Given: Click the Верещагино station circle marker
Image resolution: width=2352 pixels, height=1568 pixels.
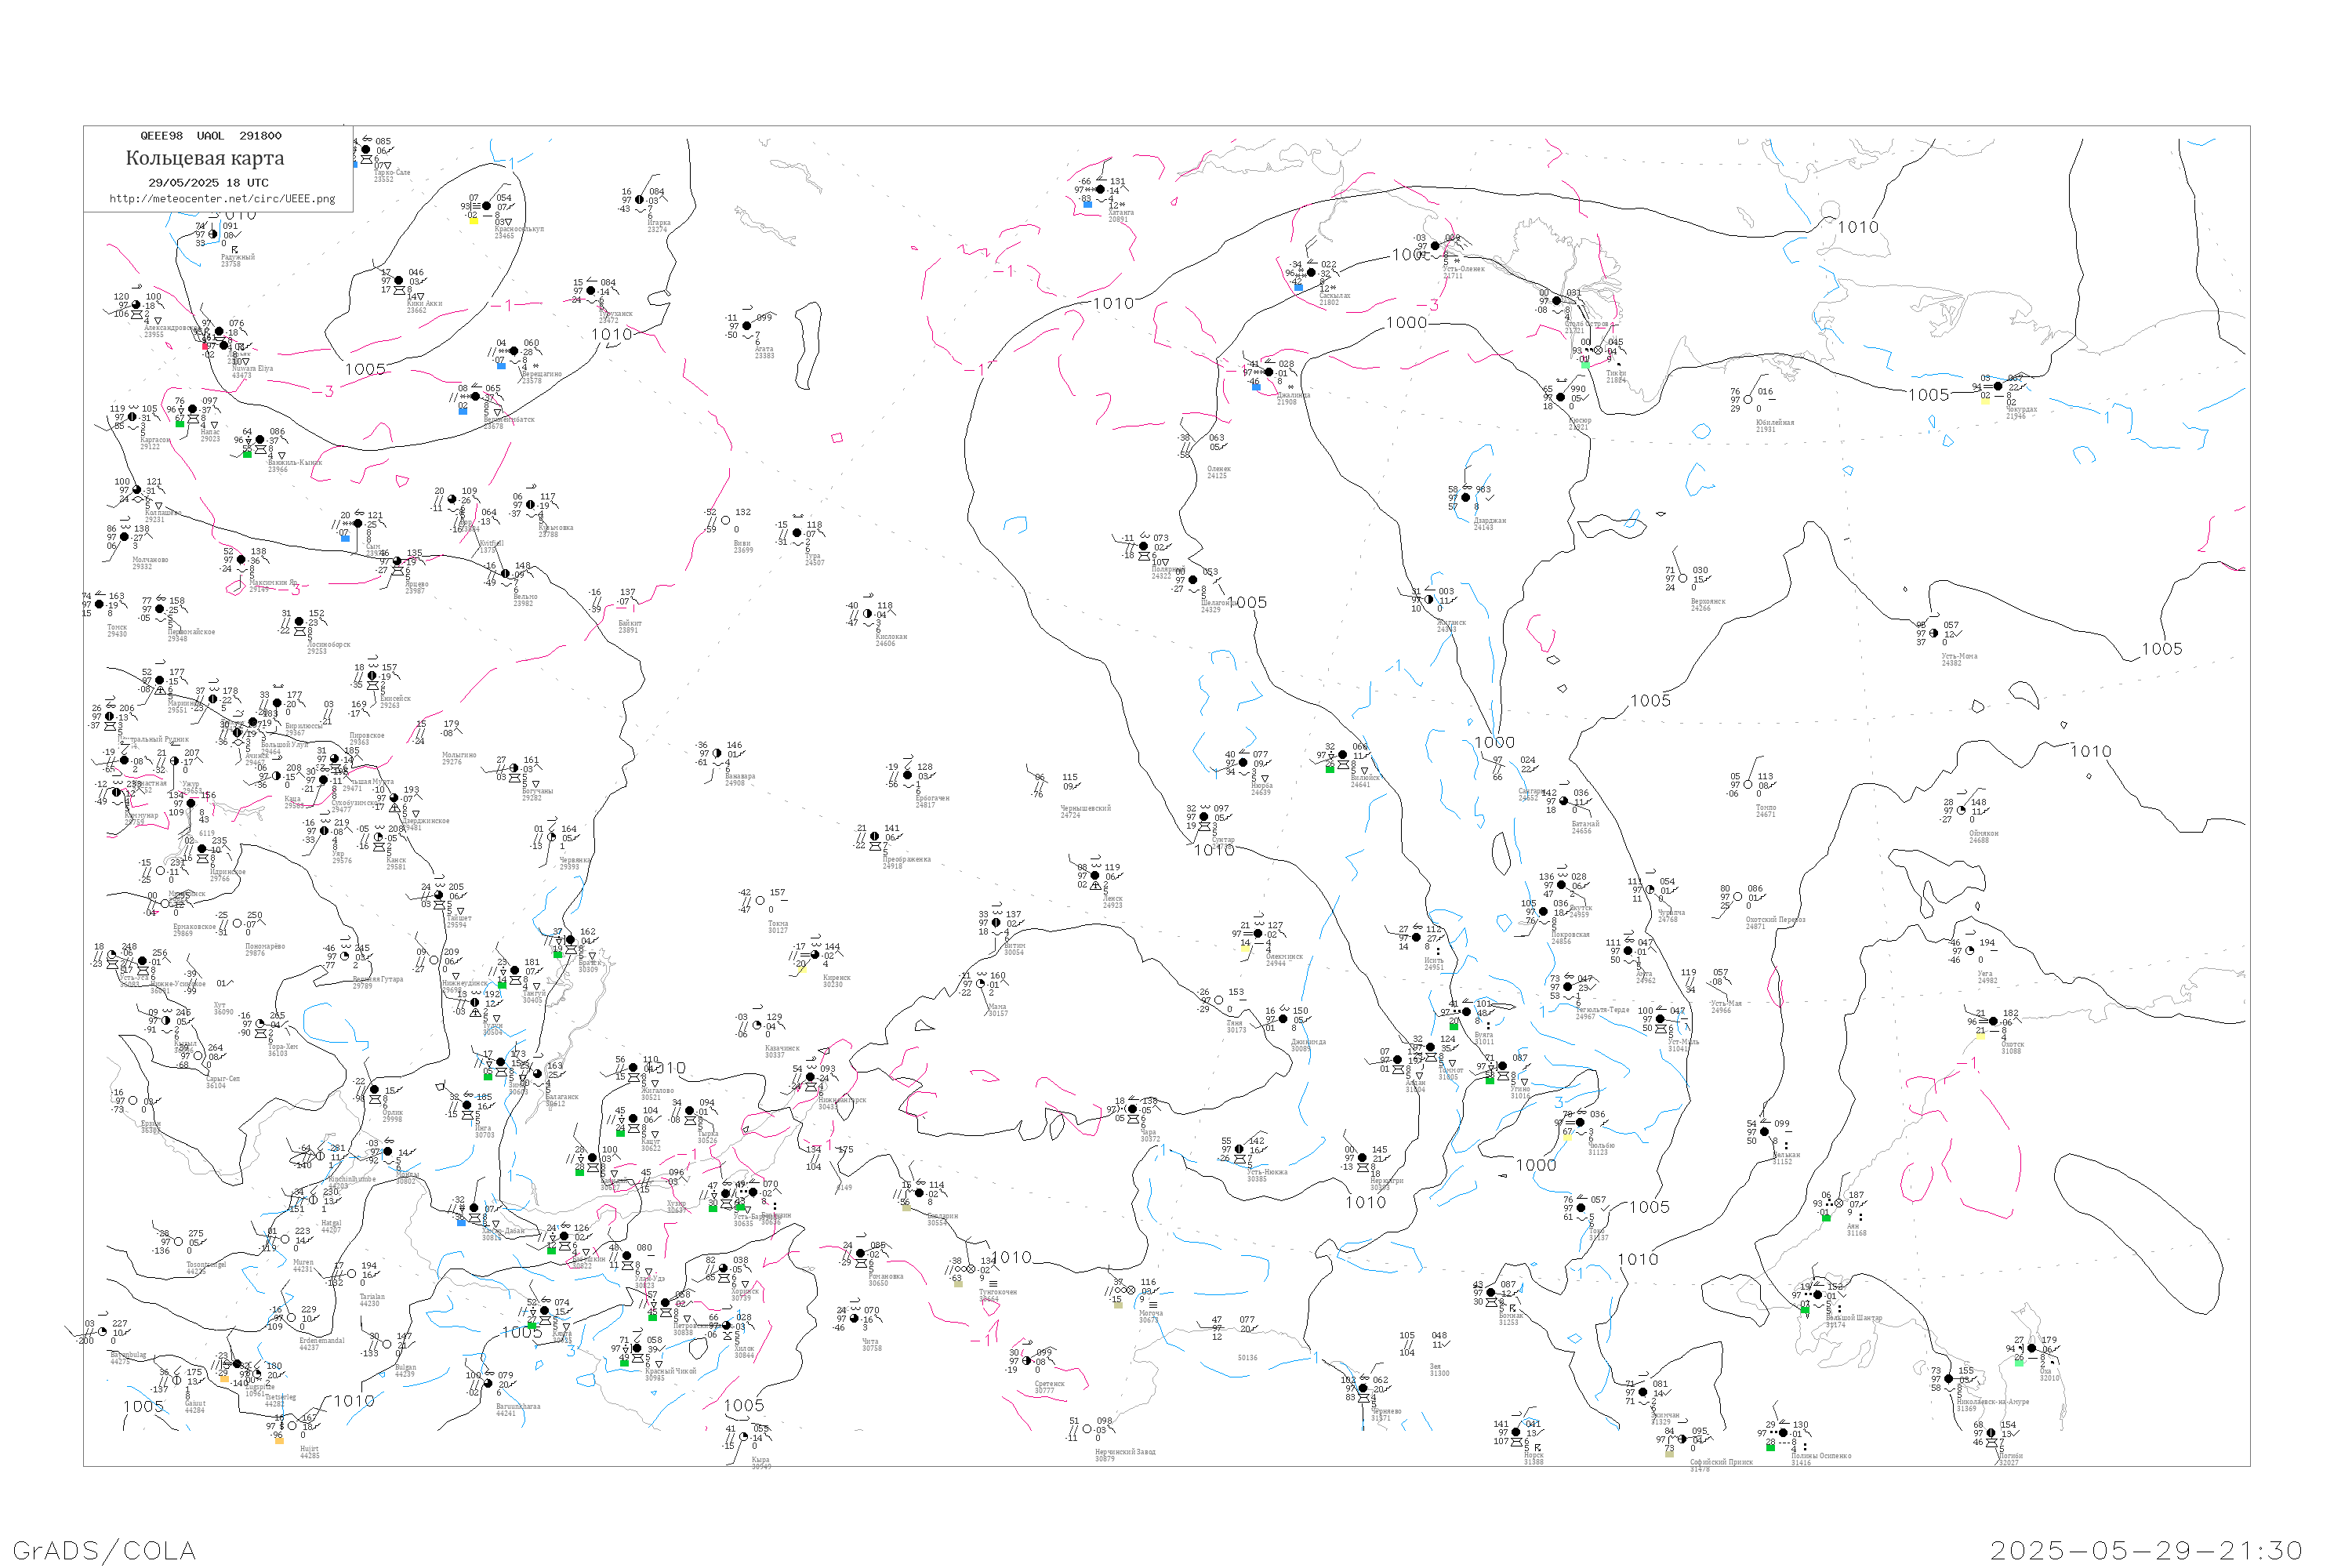Looking at the screenshot, I should point(514,352).
